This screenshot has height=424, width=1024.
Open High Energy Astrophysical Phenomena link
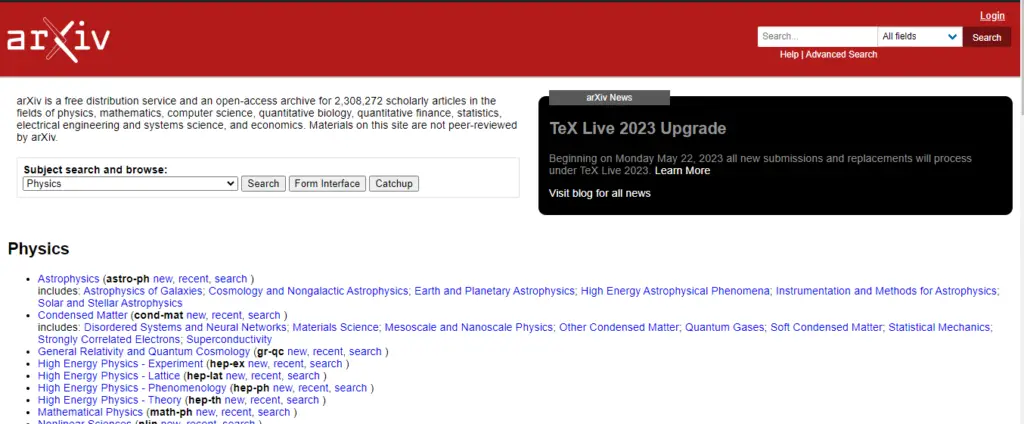point(675,291)
